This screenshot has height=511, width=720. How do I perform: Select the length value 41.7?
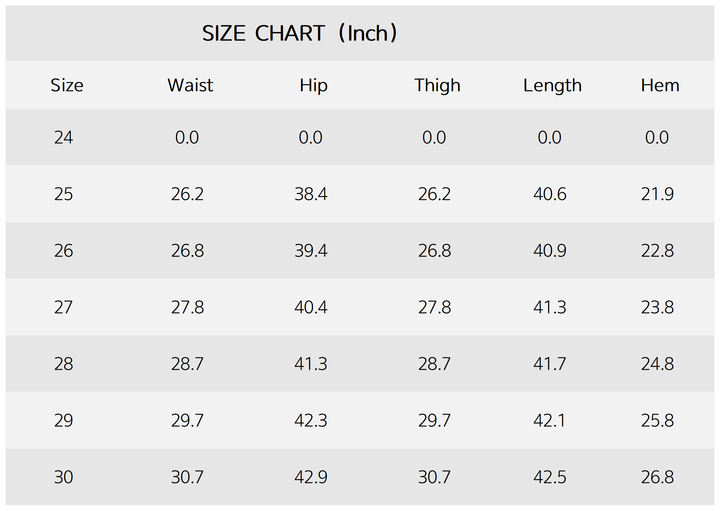(x=550, y=365)
